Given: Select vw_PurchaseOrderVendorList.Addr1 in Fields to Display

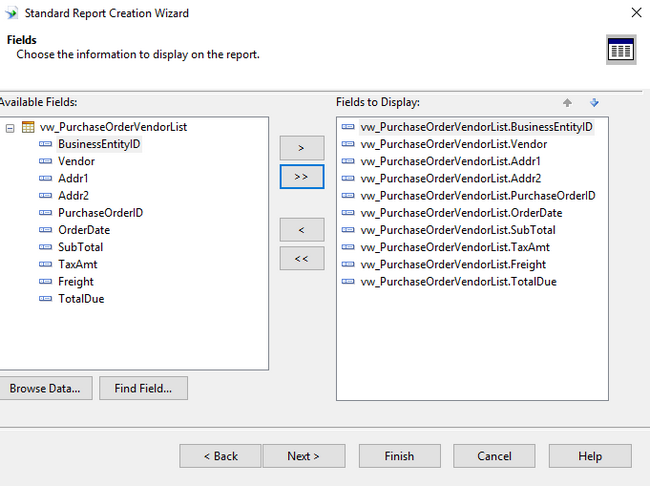Looking at the screenshot, I should 450,161.
